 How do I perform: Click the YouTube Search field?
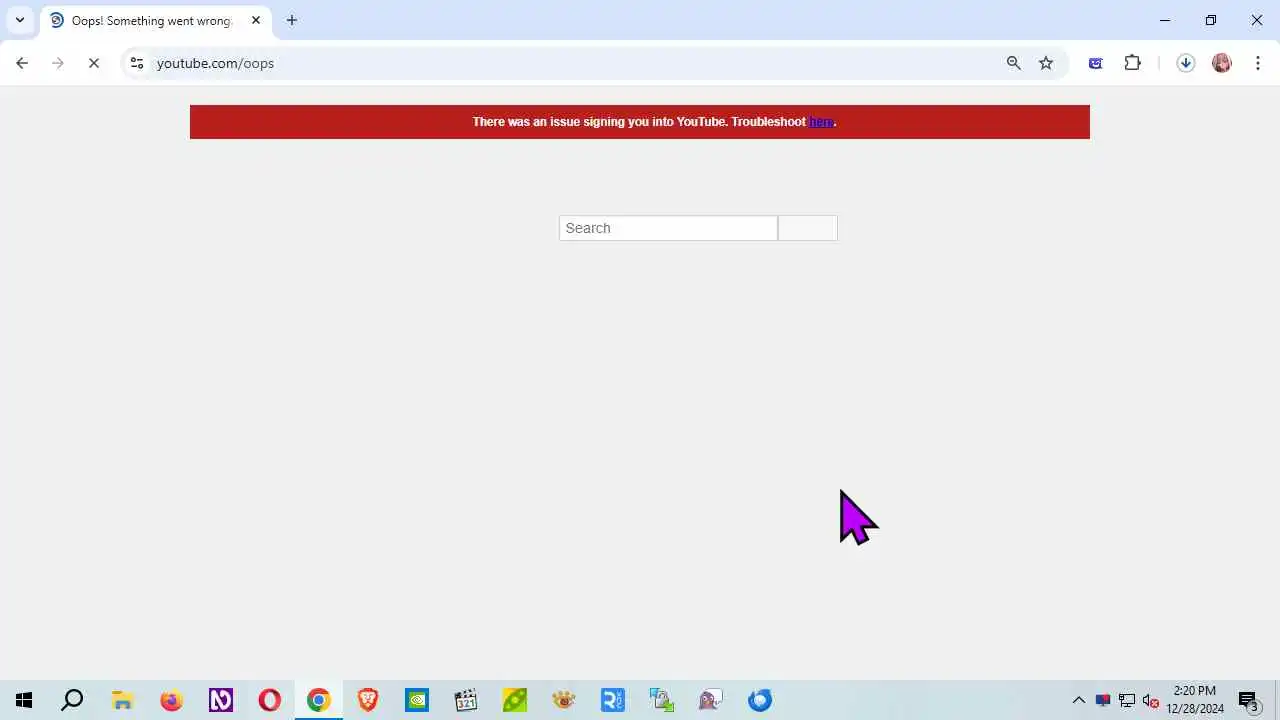[668, 228]
